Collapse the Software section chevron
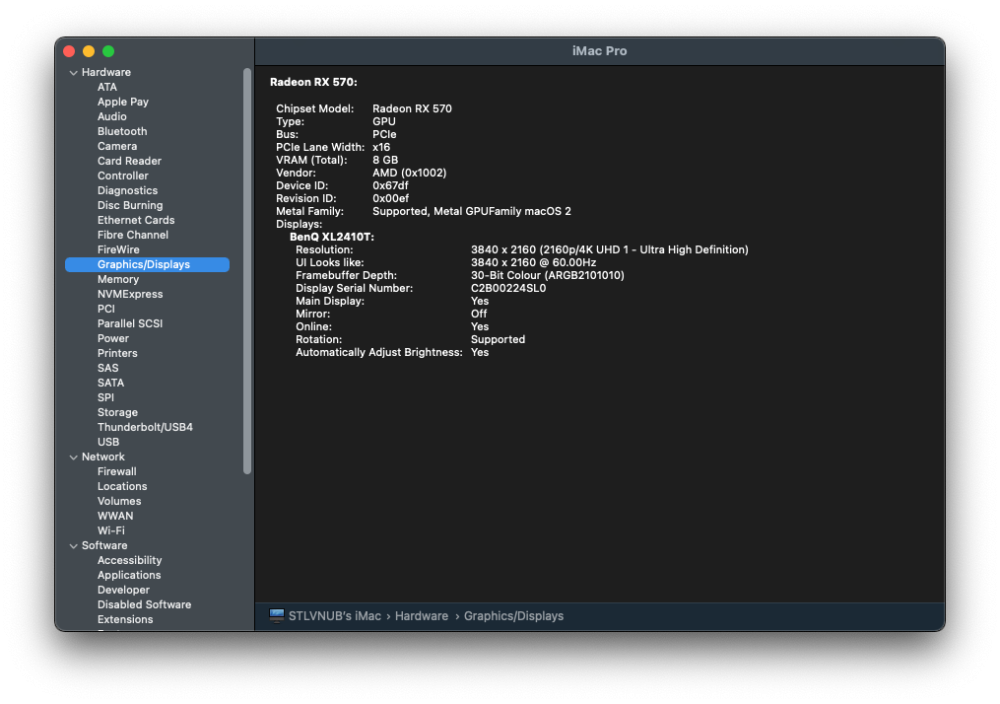This screenshot has width=1000, height=704. [x=73, y=546]
